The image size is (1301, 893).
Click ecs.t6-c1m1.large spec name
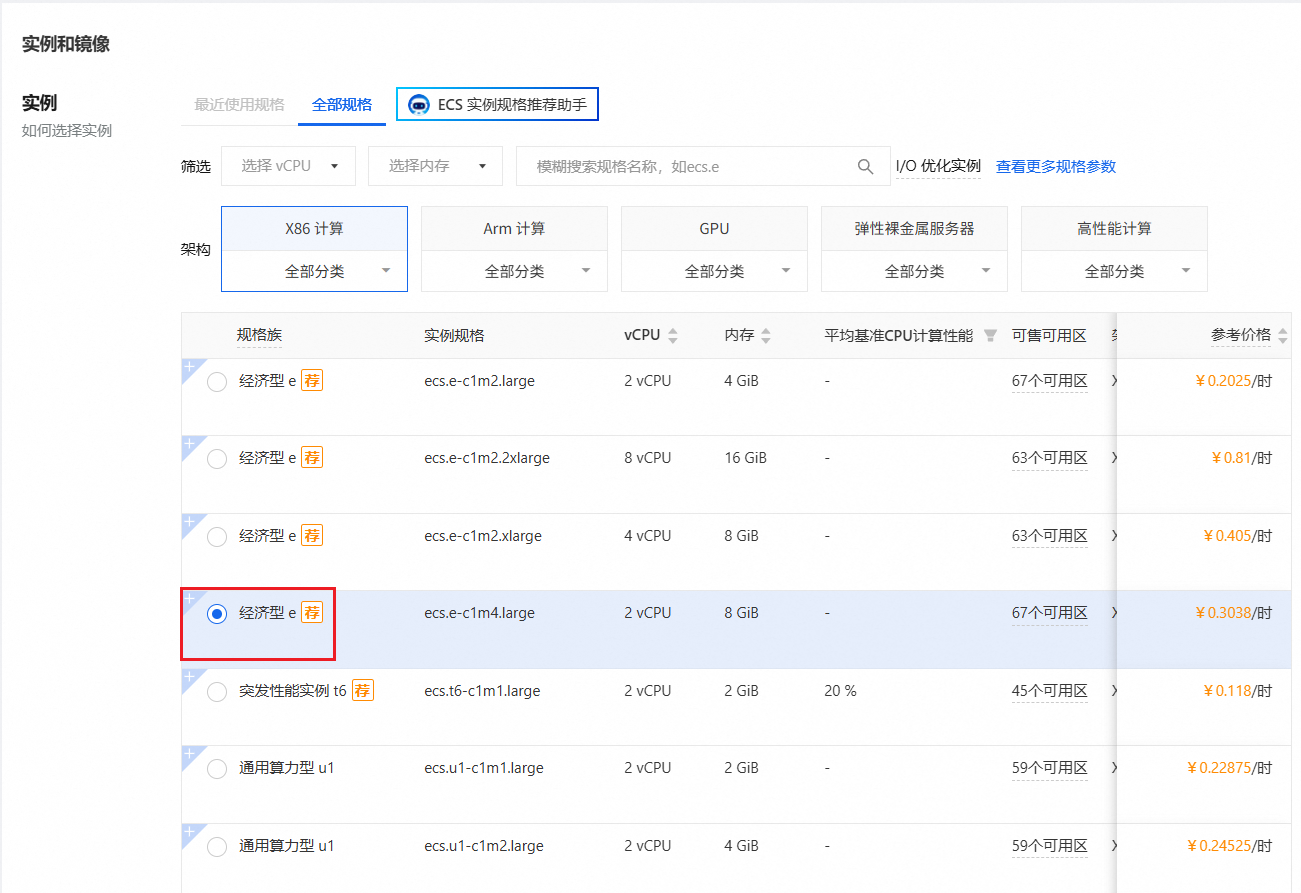tap(482, 691)
